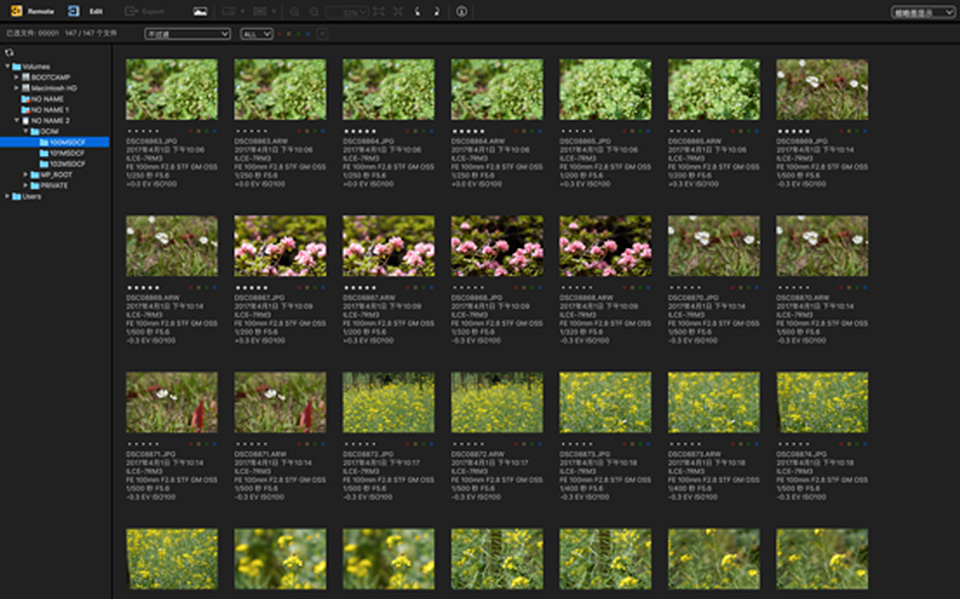960x599 pixels.
Task: Open the display mode dropdown at top right
Action: click(922, 12)
